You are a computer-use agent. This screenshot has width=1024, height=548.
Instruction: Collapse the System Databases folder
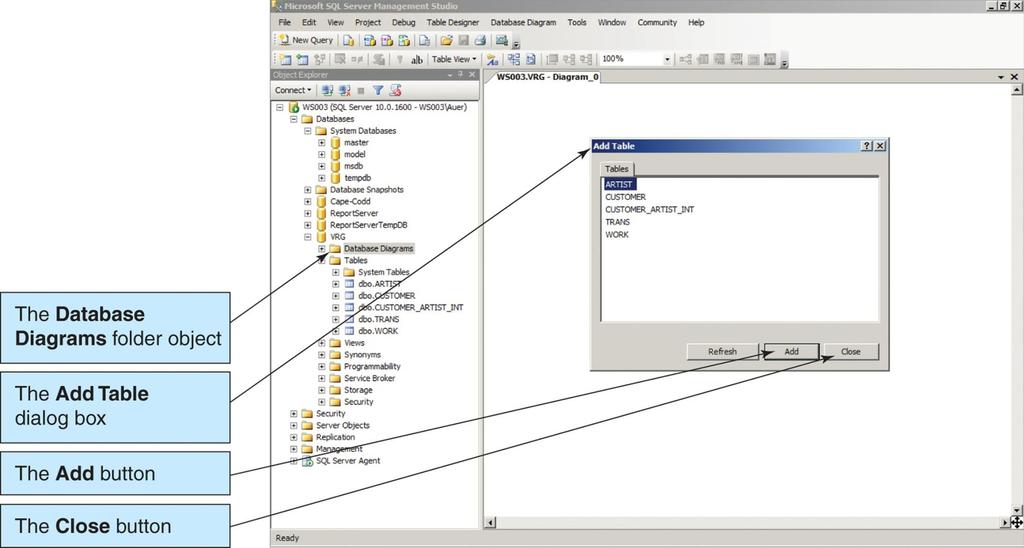pyautogui.click(x=308, y=131)
